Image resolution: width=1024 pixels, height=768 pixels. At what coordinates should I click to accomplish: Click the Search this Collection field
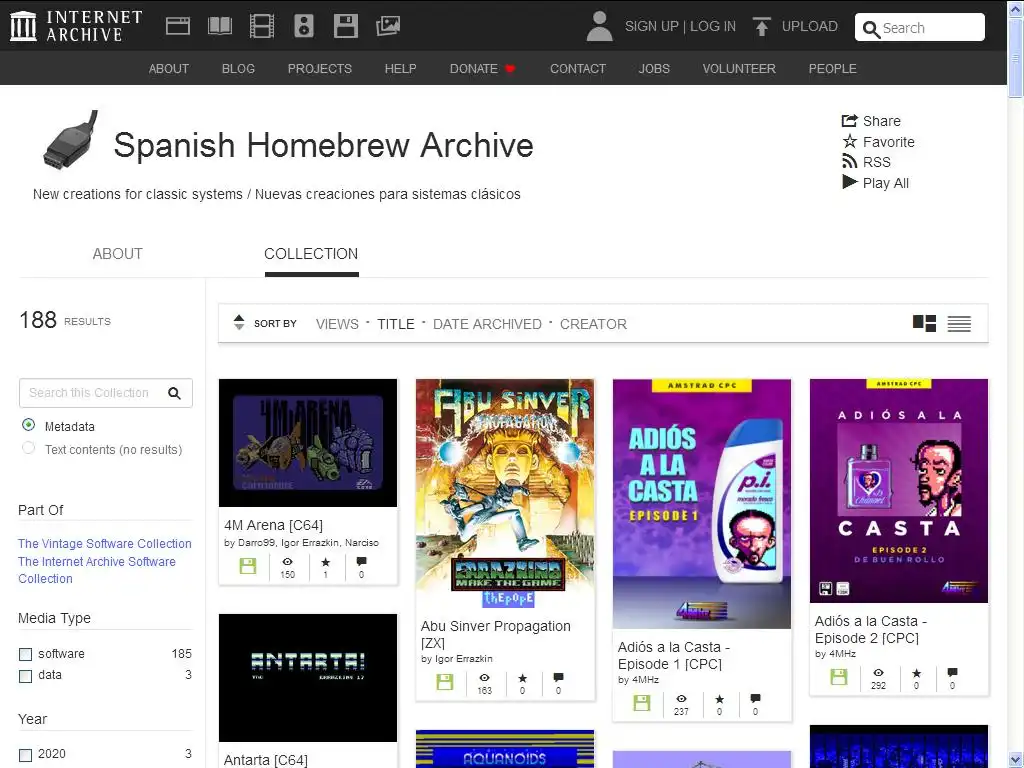pyautogui.click(x=105, y=392)
